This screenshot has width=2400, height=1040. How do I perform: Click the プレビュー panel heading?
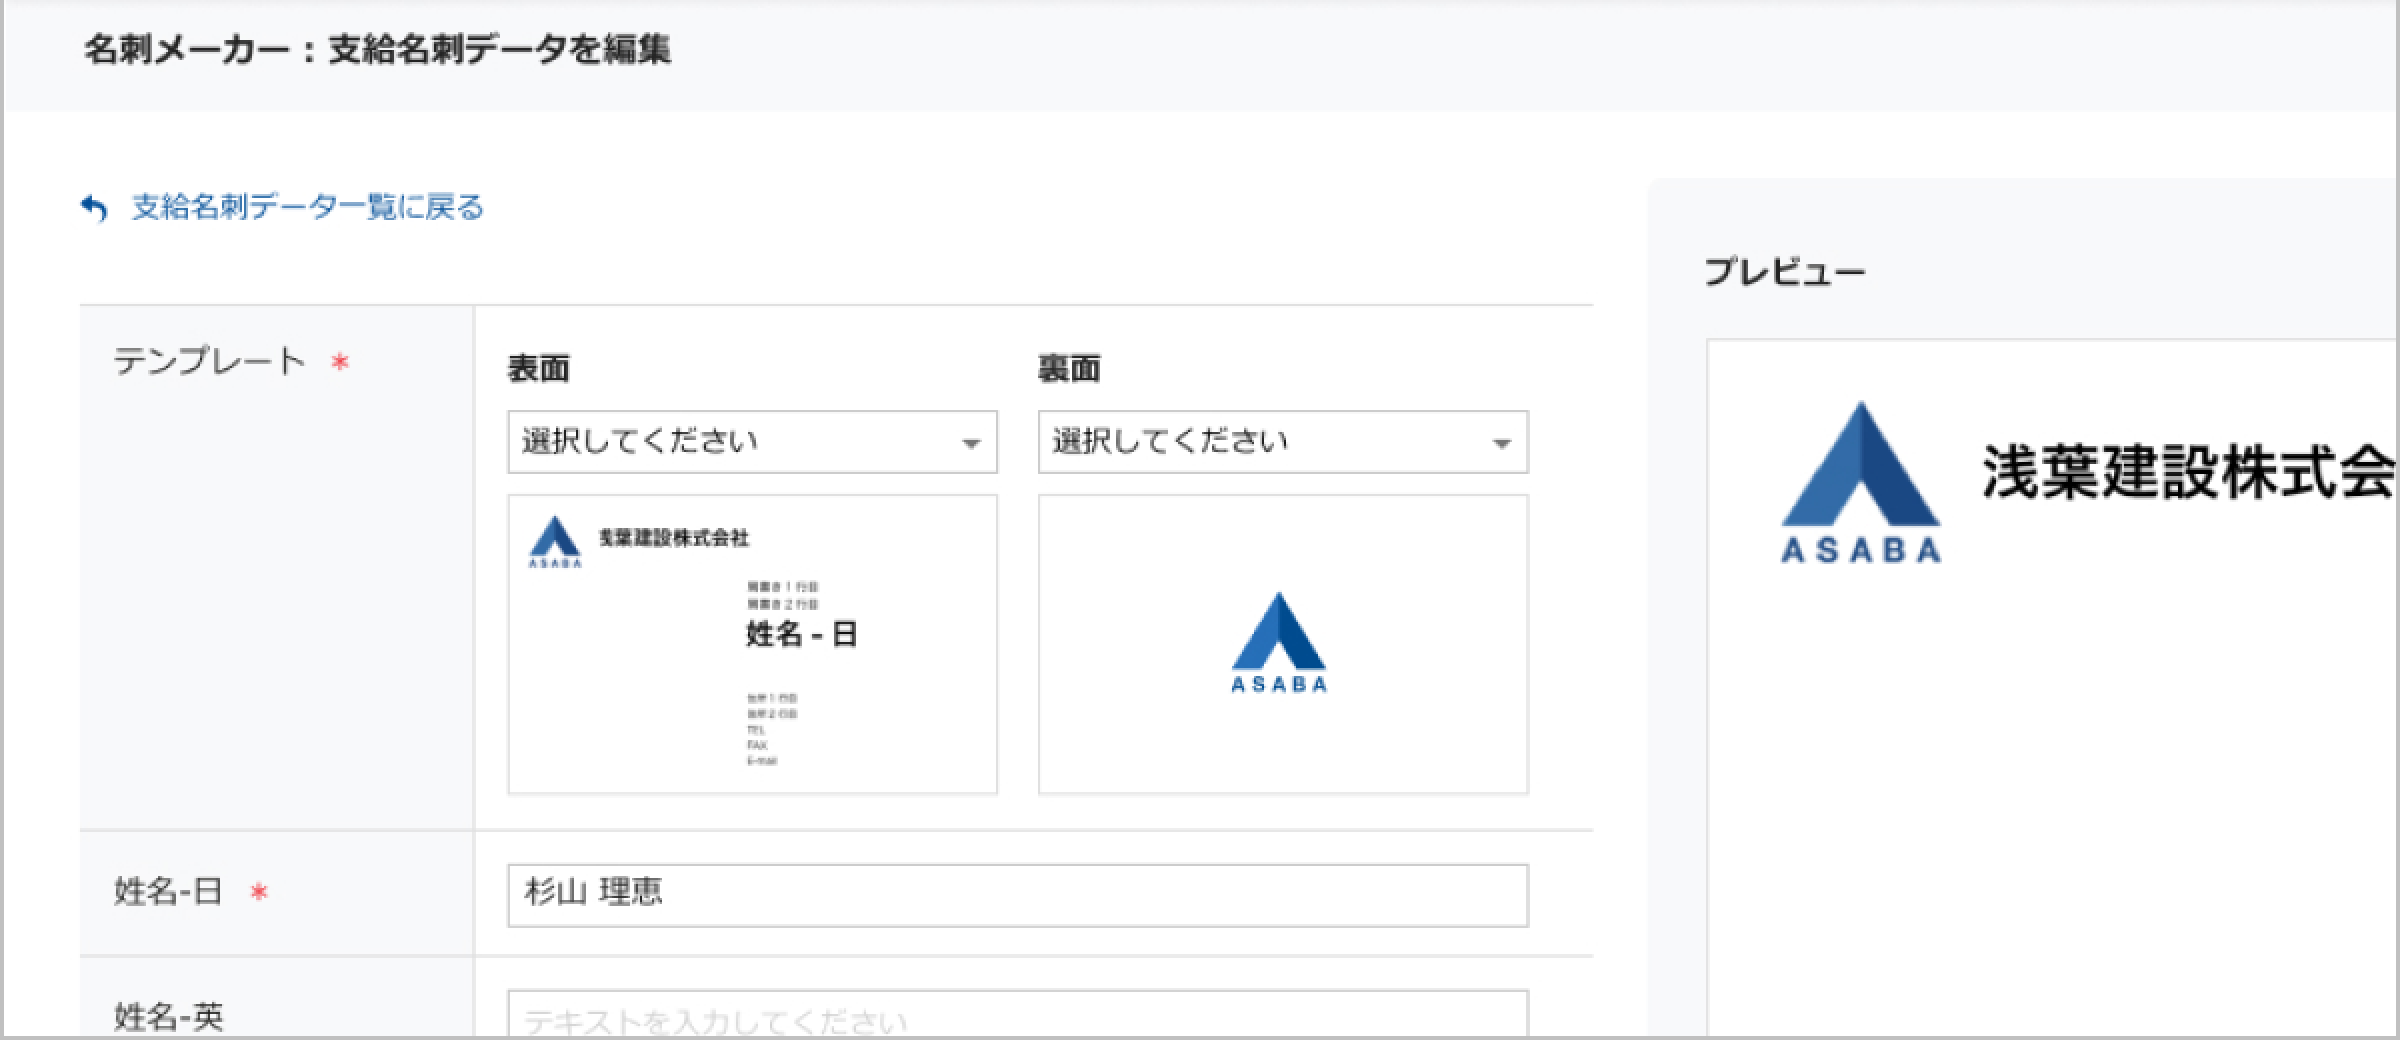click(x=1785, y=272)
